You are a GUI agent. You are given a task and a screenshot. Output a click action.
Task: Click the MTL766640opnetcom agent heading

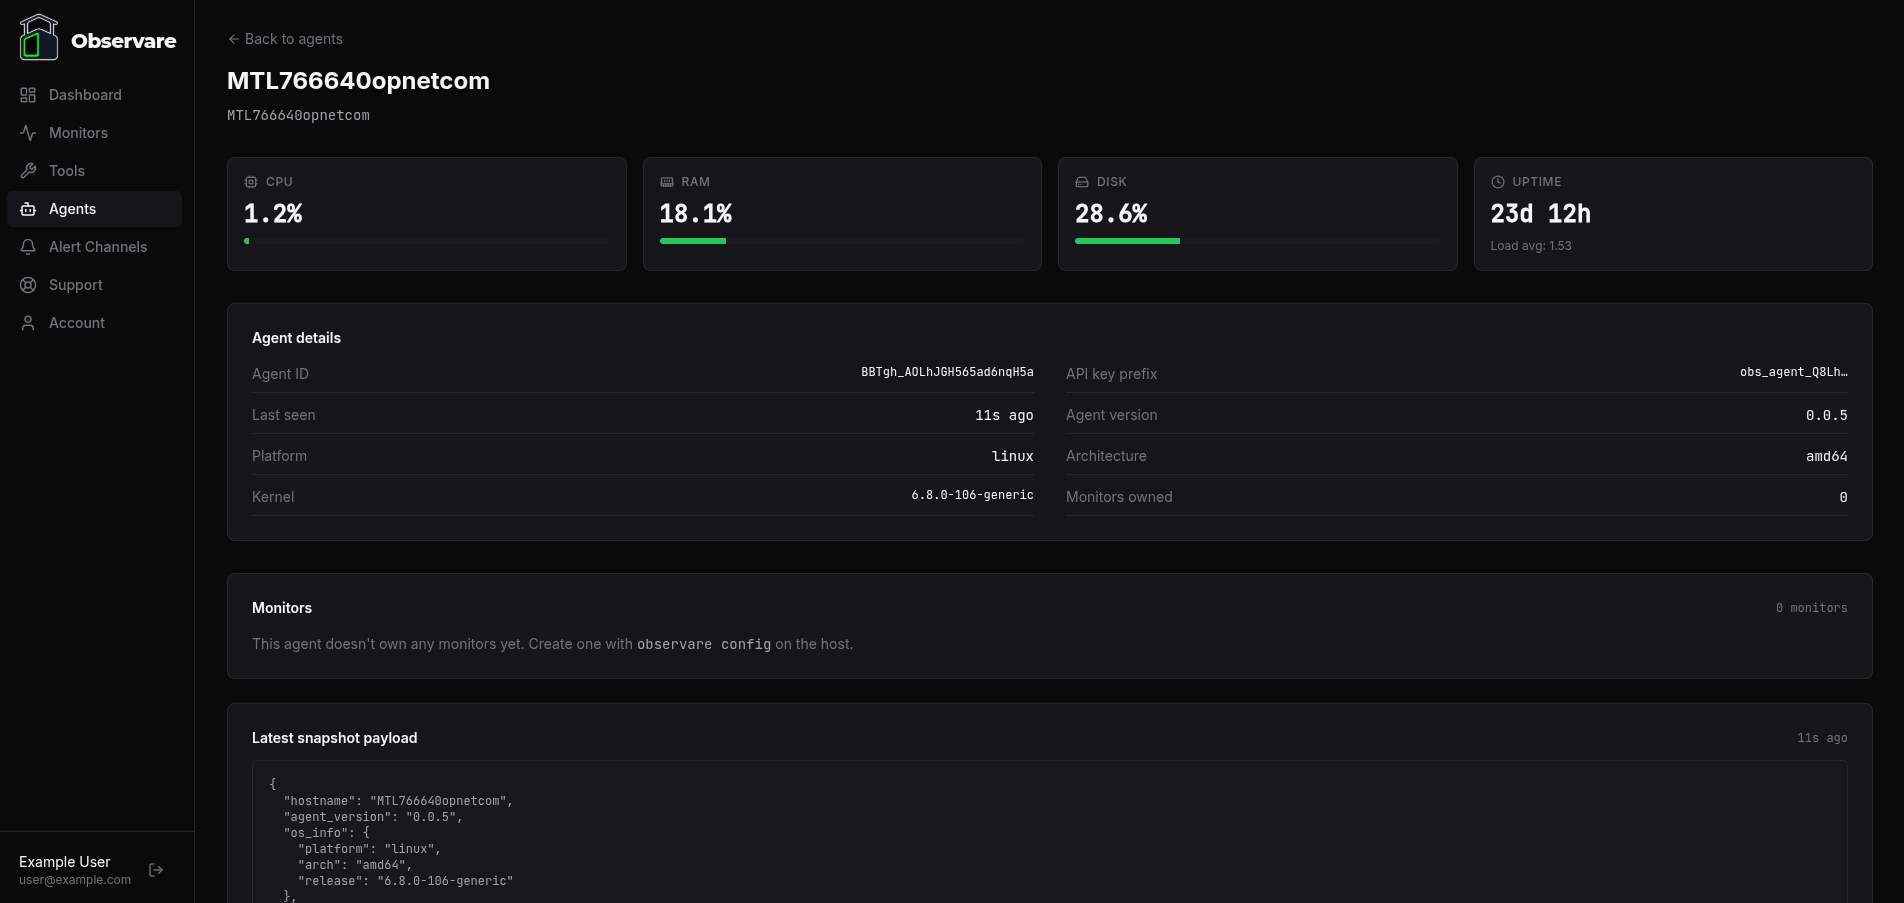click(358, 81)
